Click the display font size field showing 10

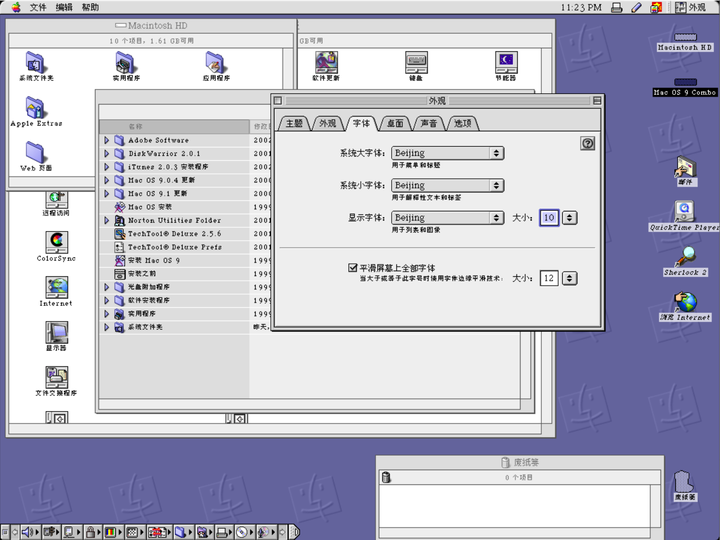pyautogui.click(x=549, y=218)
